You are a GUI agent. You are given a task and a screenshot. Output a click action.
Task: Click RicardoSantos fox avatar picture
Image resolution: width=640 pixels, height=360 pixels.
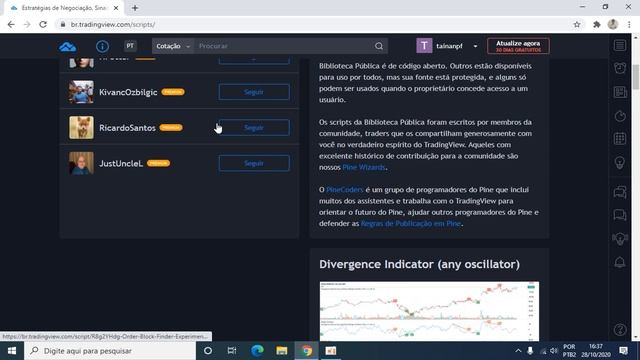pos(81,127)
